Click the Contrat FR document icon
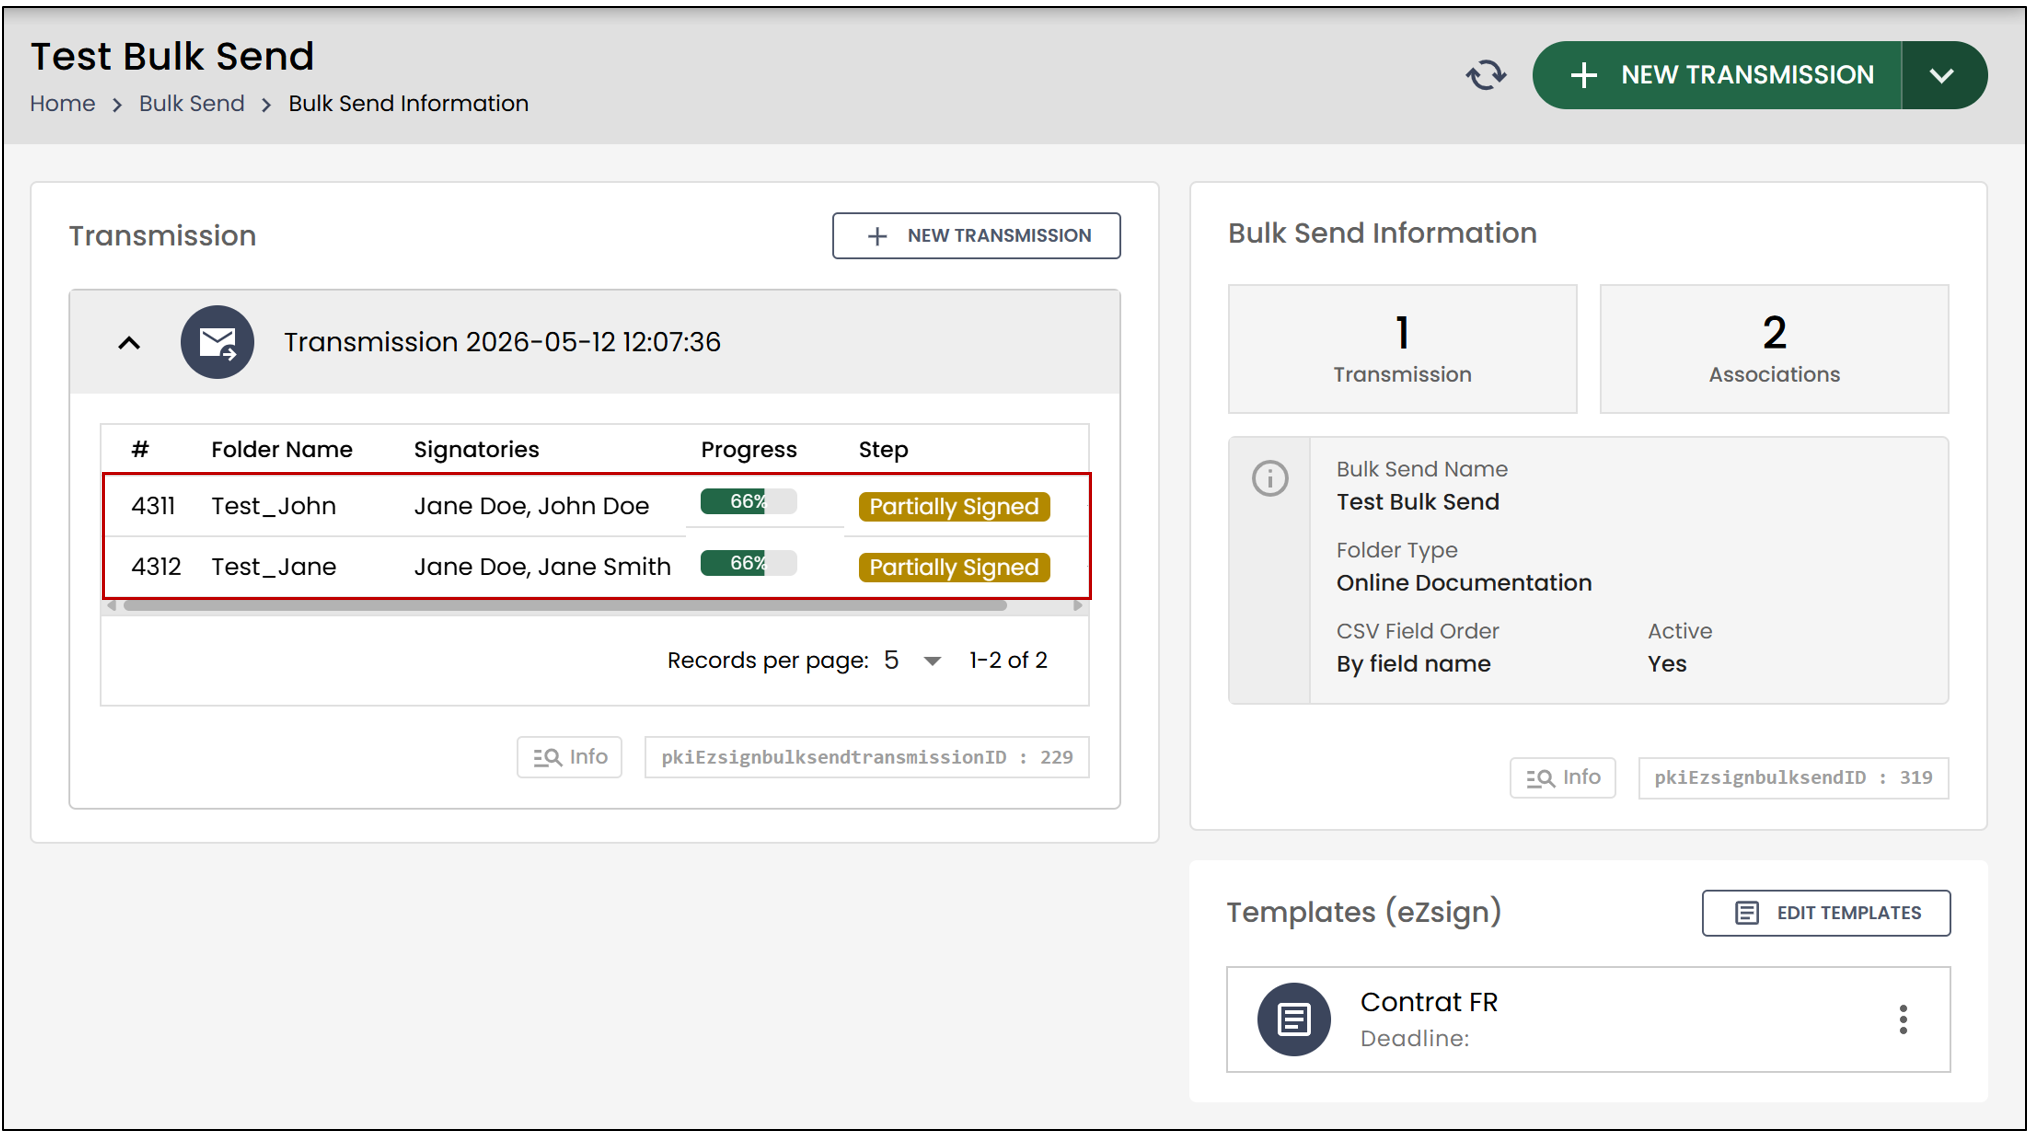2034x1141 pixels. pyautogui.click(x=1293, y=1019)
